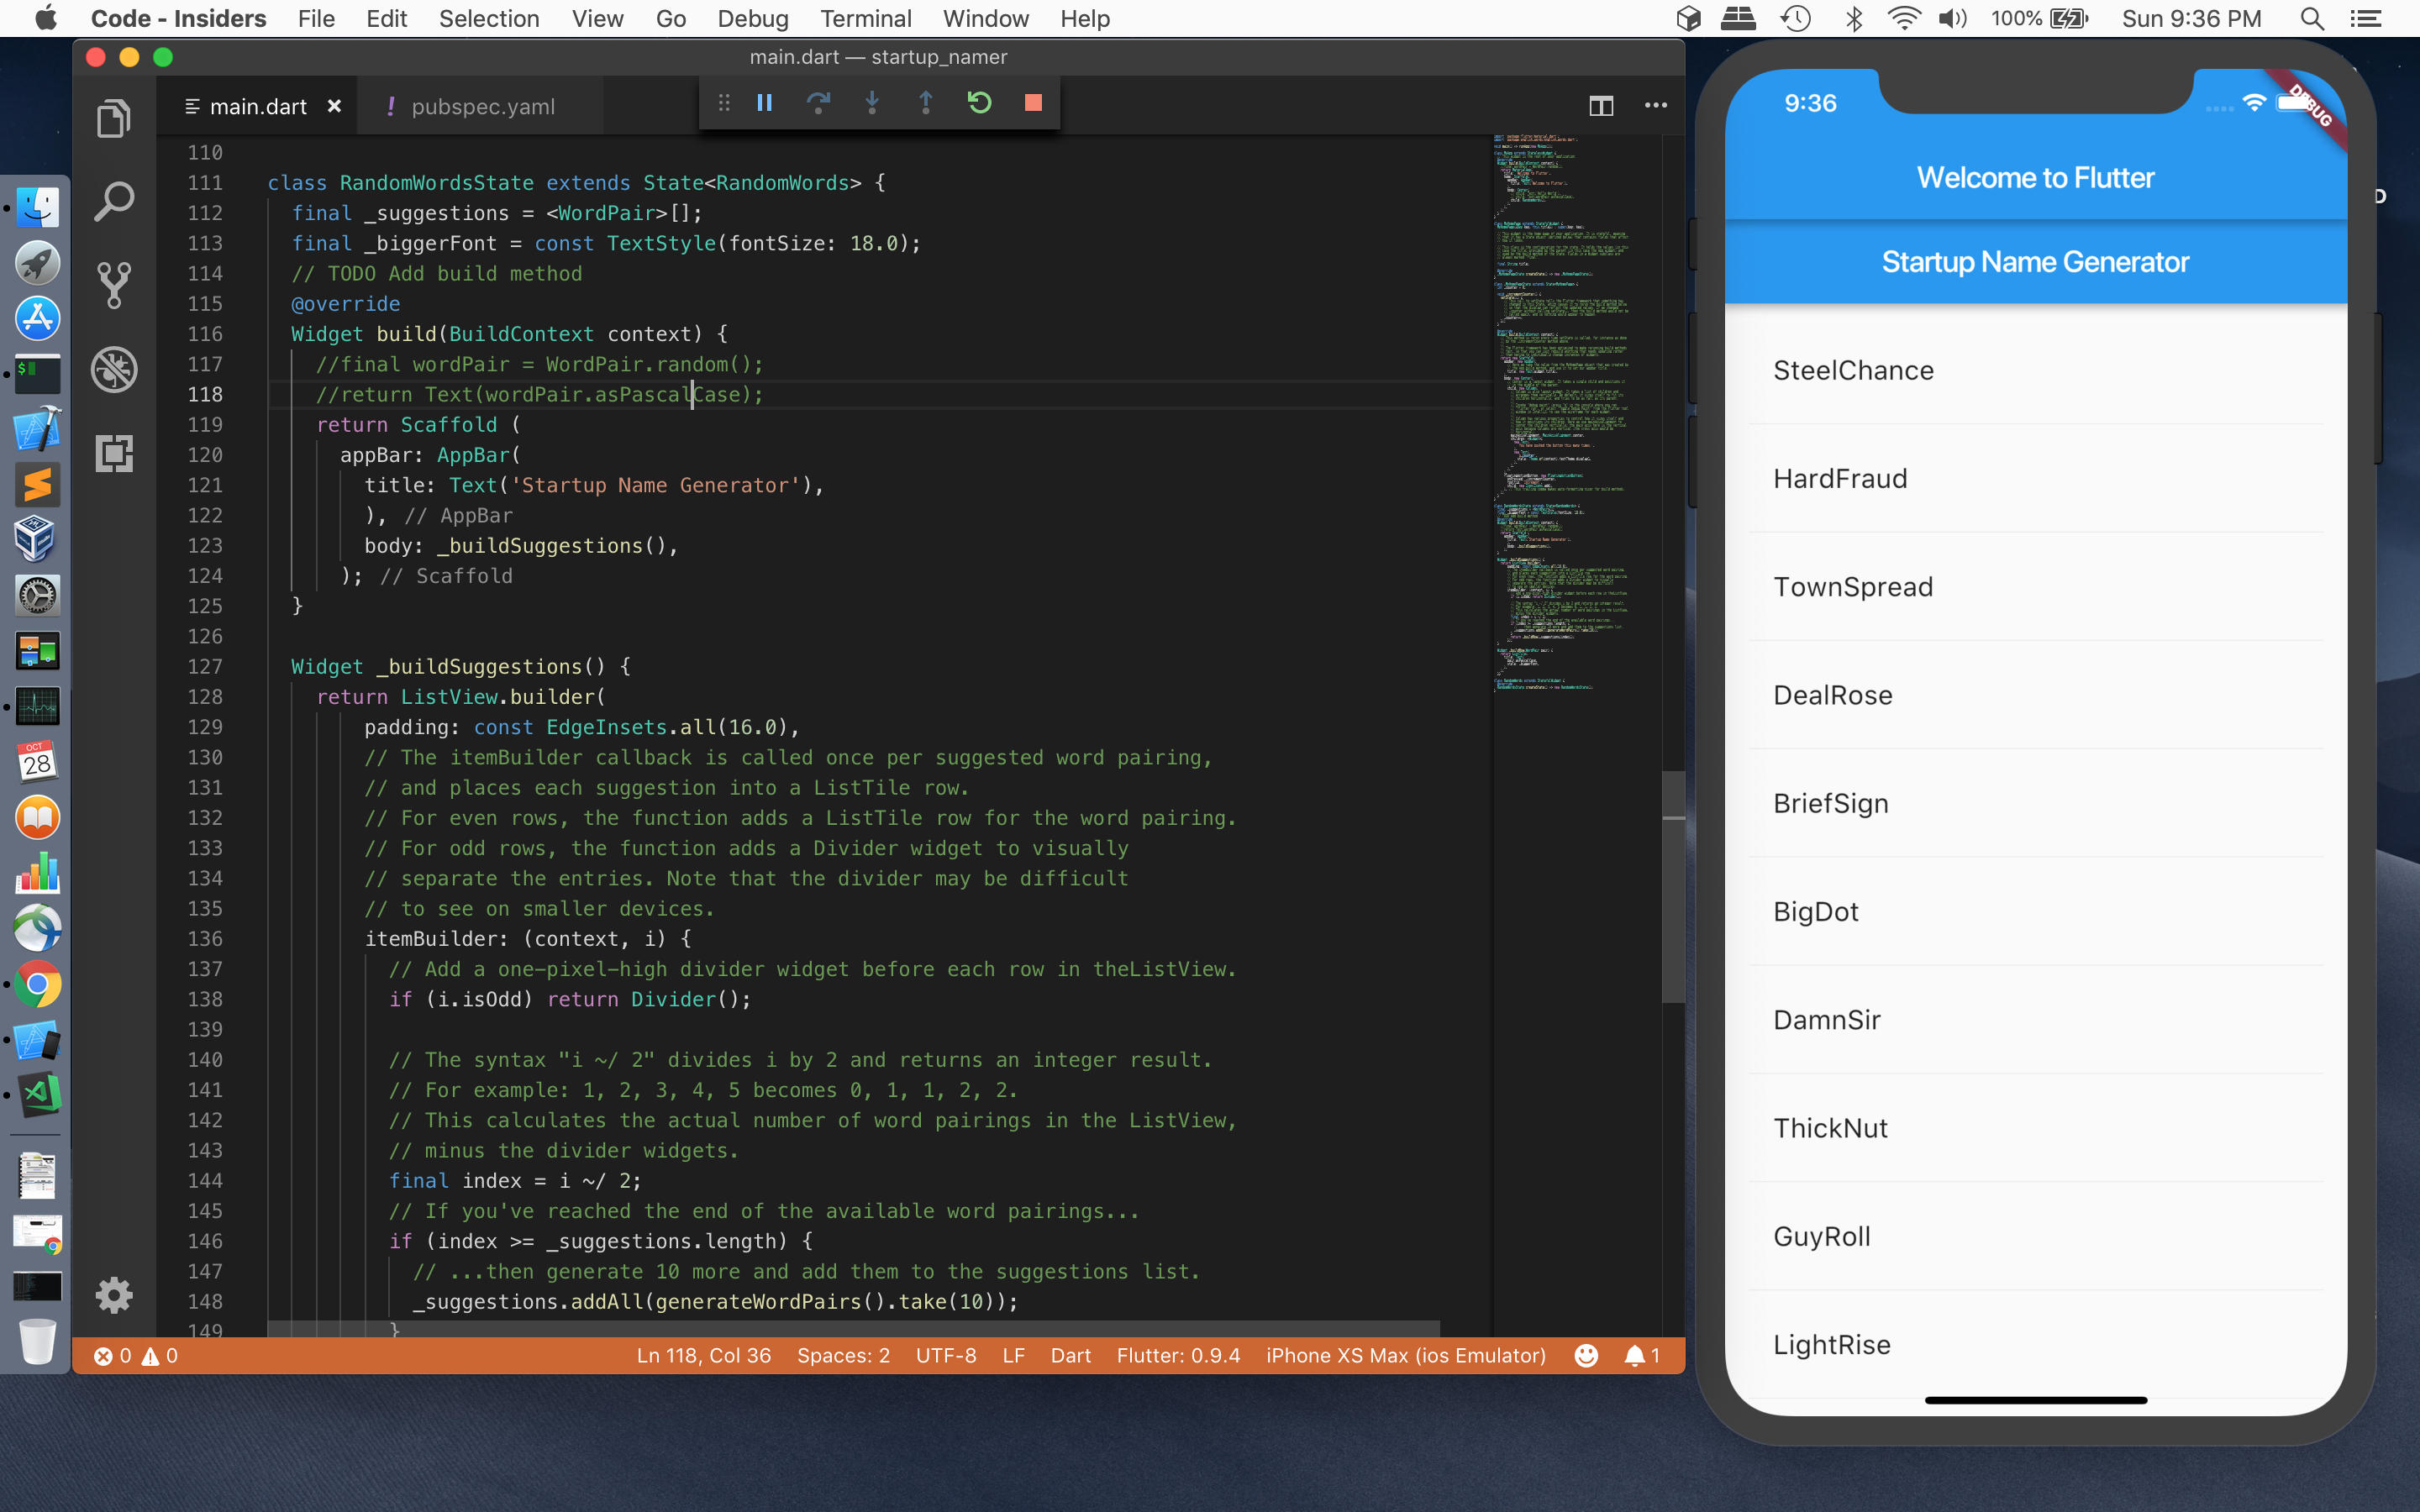The height and width of the screenshot is (1512, 2420).
Task: Click the Step Into debug button
Action: click(x=872, y=103)
